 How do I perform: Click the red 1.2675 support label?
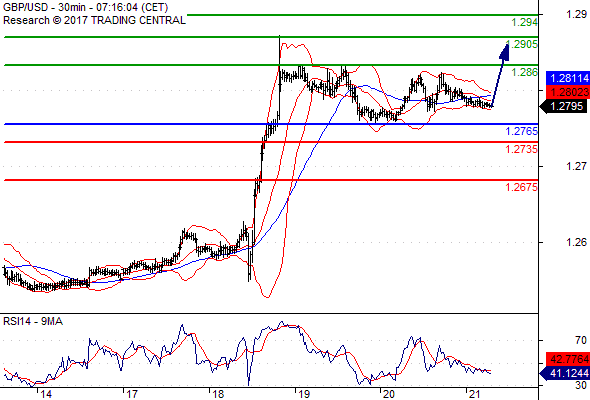click(522, 187)
